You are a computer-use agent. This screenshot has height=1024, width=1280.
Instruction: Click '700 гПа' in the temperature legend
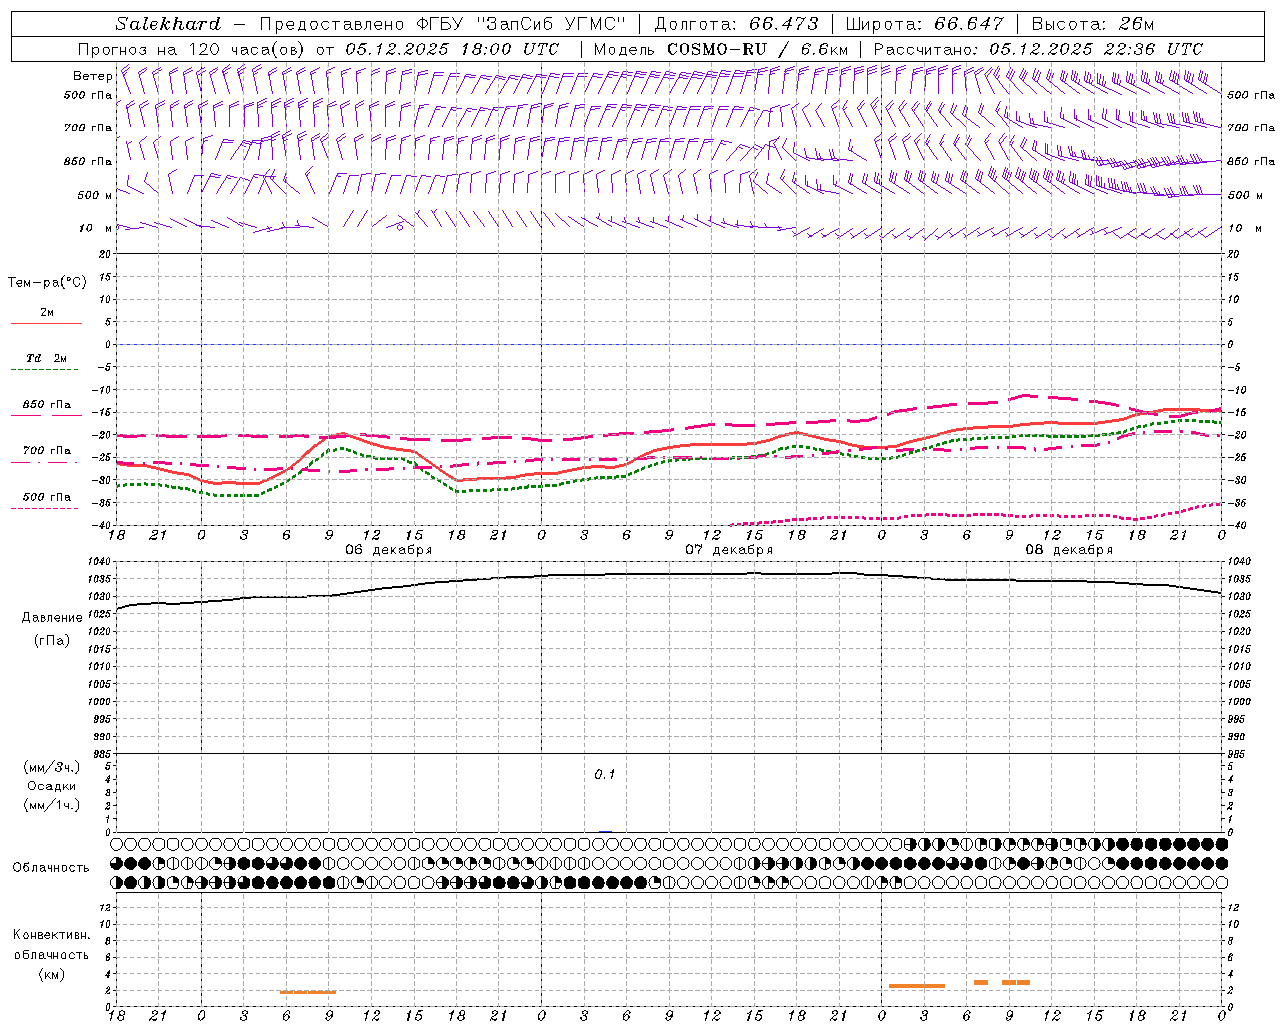(47, 451)
